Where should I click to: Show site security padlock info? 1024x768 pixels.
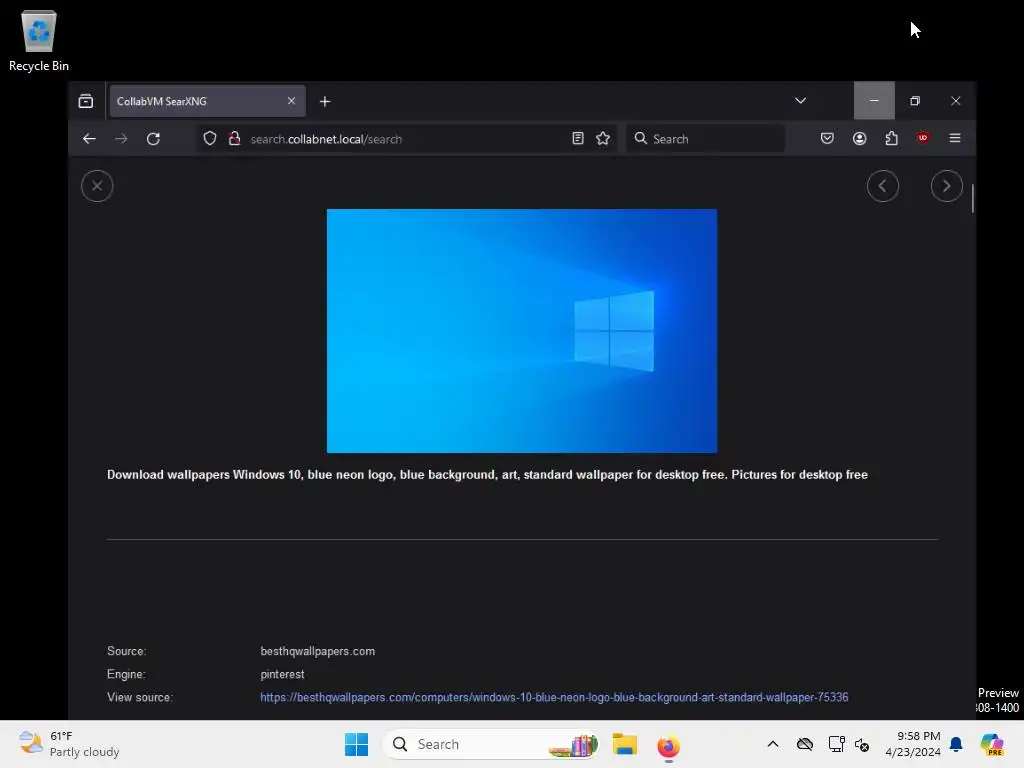pyautogui.click(x=234, y=138)
